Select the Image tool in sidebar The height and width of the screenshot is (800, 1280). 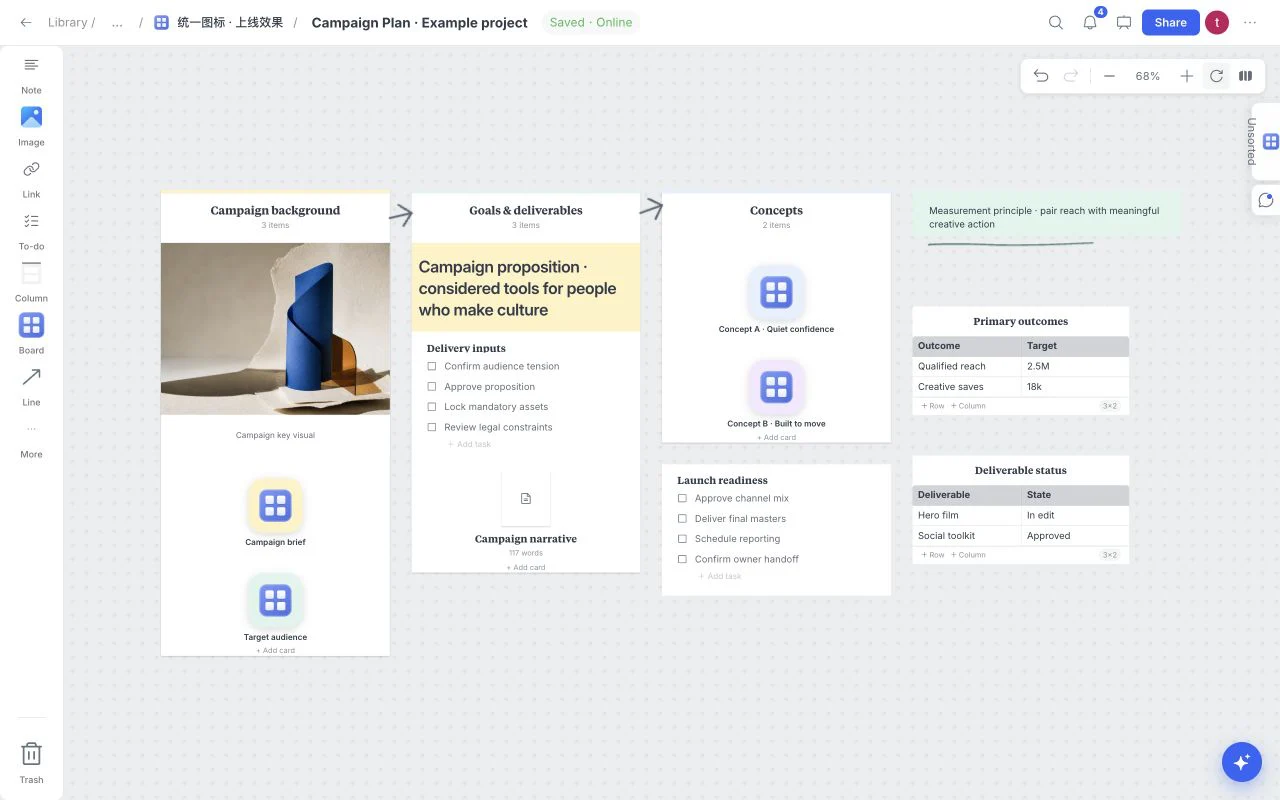[x=31, y=126]
